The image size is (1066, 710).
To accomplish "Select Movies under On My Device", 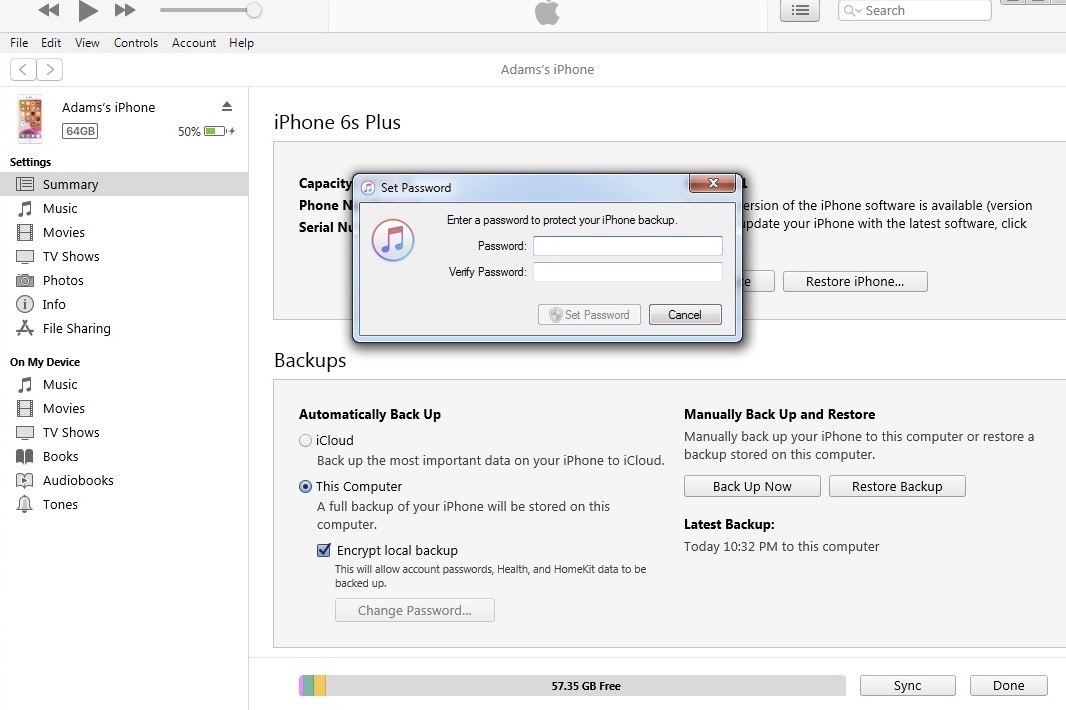I will tap(124, 408).
